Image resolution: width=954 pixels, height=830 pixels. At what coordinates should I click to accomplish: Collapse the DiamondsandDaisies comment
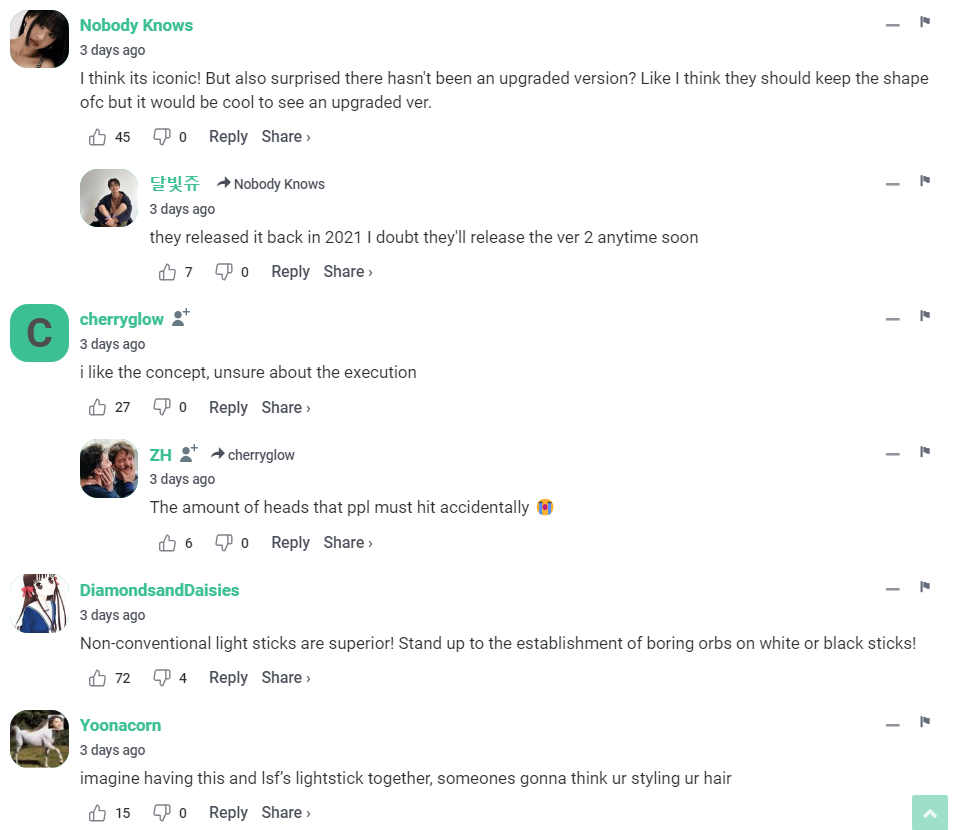pyautogui.click(x=892, y=589)
